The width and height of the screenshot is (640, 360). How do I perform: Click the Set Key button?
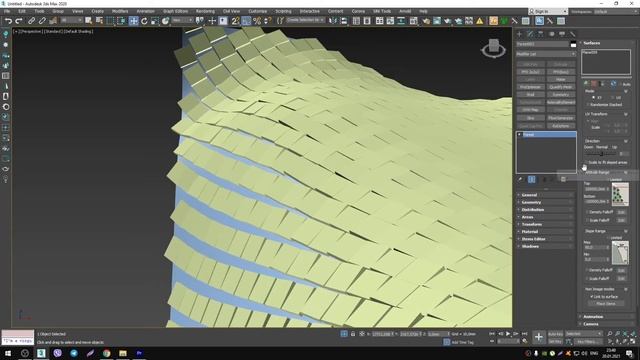tap(555, 341)
